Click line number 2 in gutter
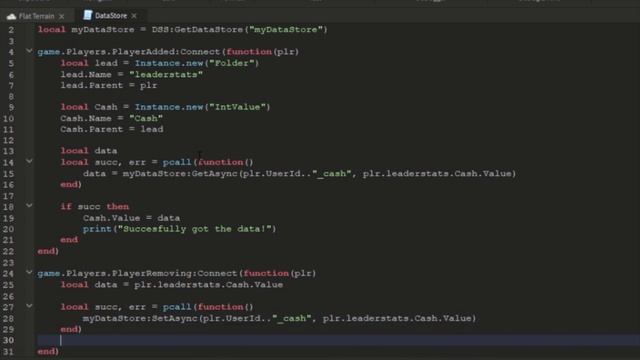640x360 pixels. point(11,30)
